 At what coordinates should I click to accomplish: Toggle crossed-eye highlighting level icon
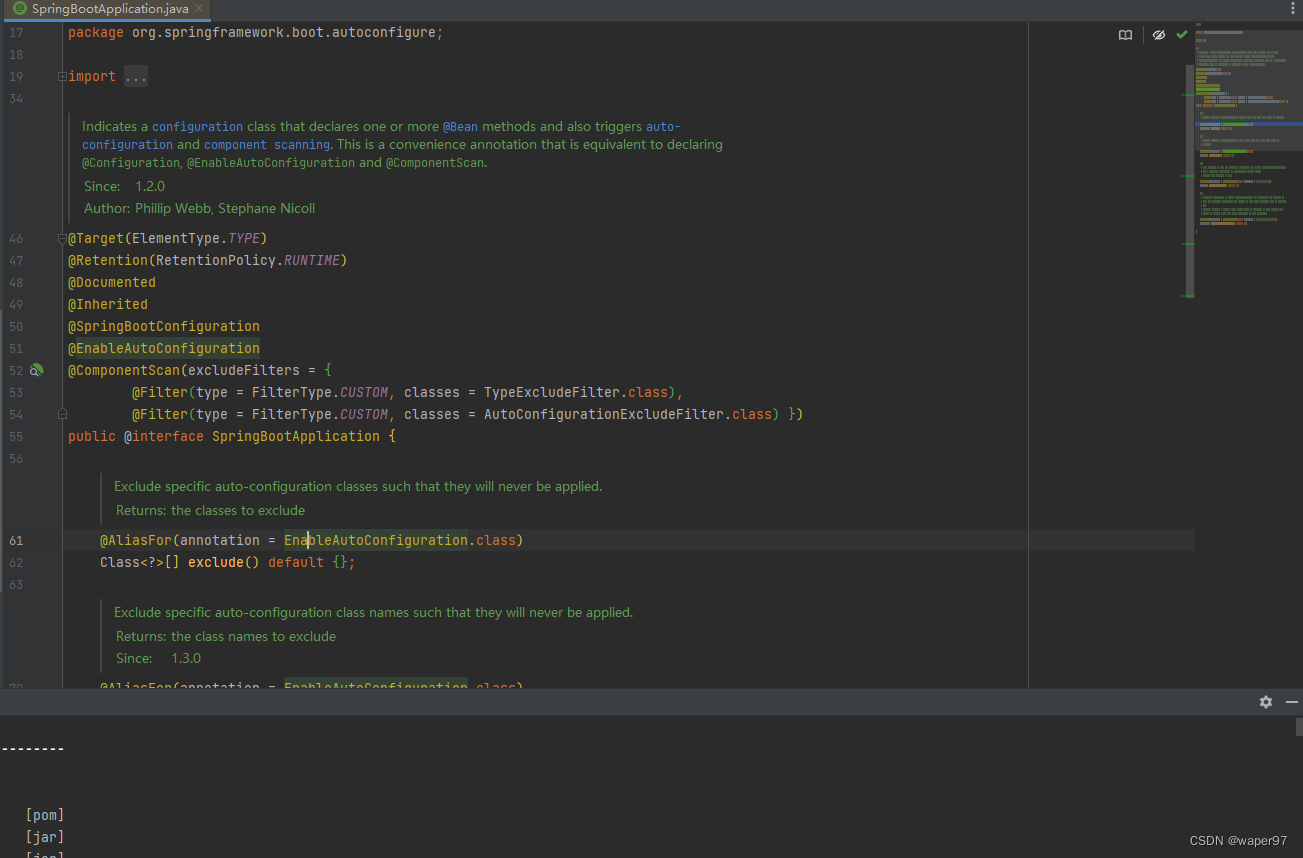tap(1159, 35)
